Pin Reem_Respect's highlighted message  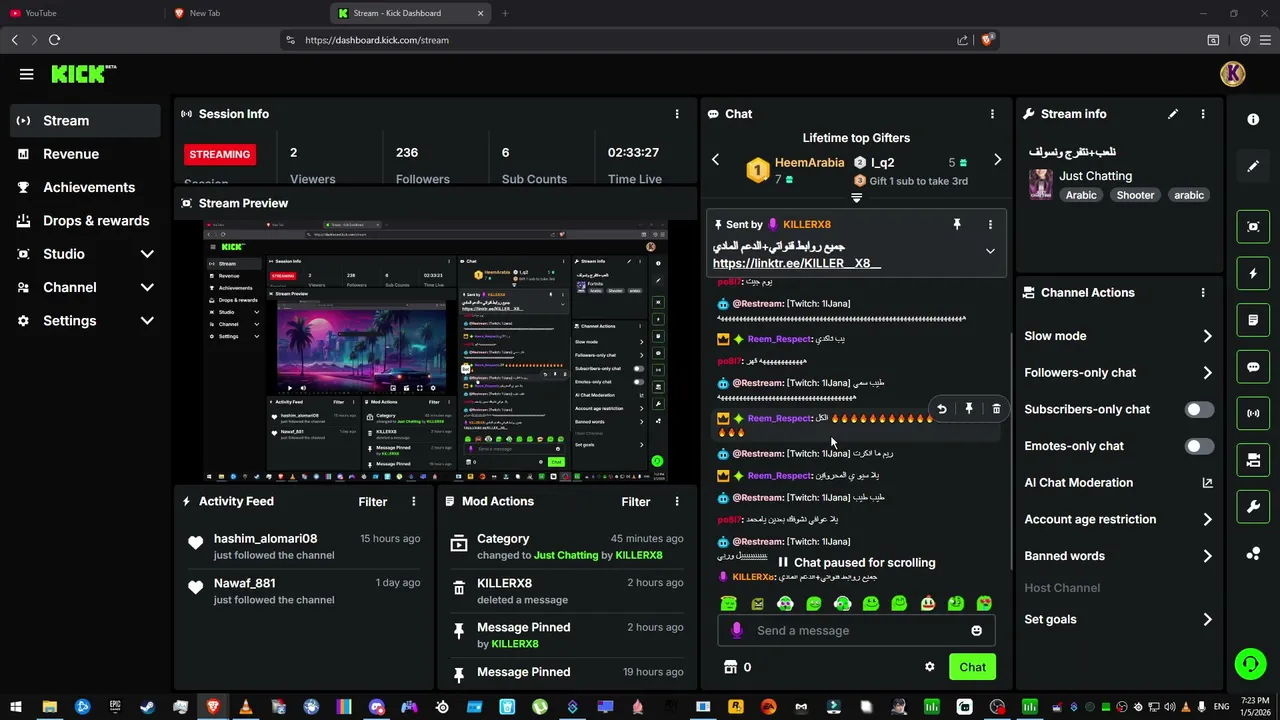(x=969, y=409)
